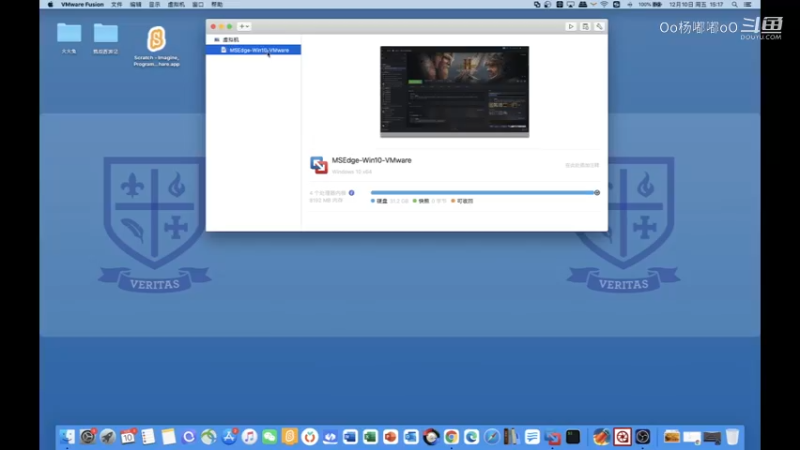Open Trash in the Dock
Viewport: 800px width, 450px height.
pyautogui.click(x=732, y=437)
